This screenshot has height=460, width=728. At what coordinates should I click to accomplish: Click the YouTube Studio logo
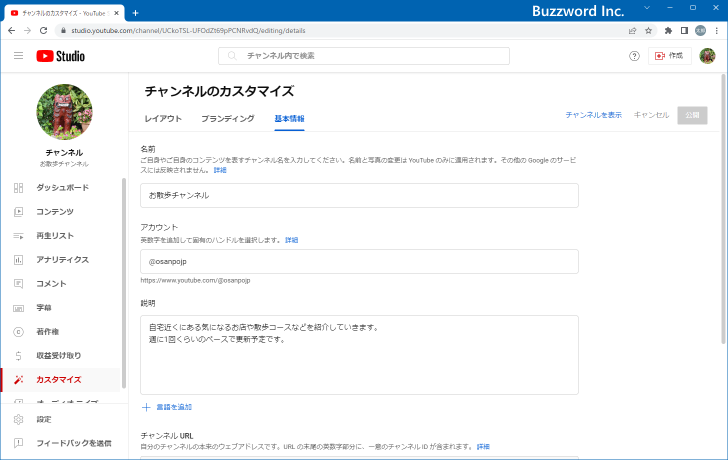click(x=61, y=56)
